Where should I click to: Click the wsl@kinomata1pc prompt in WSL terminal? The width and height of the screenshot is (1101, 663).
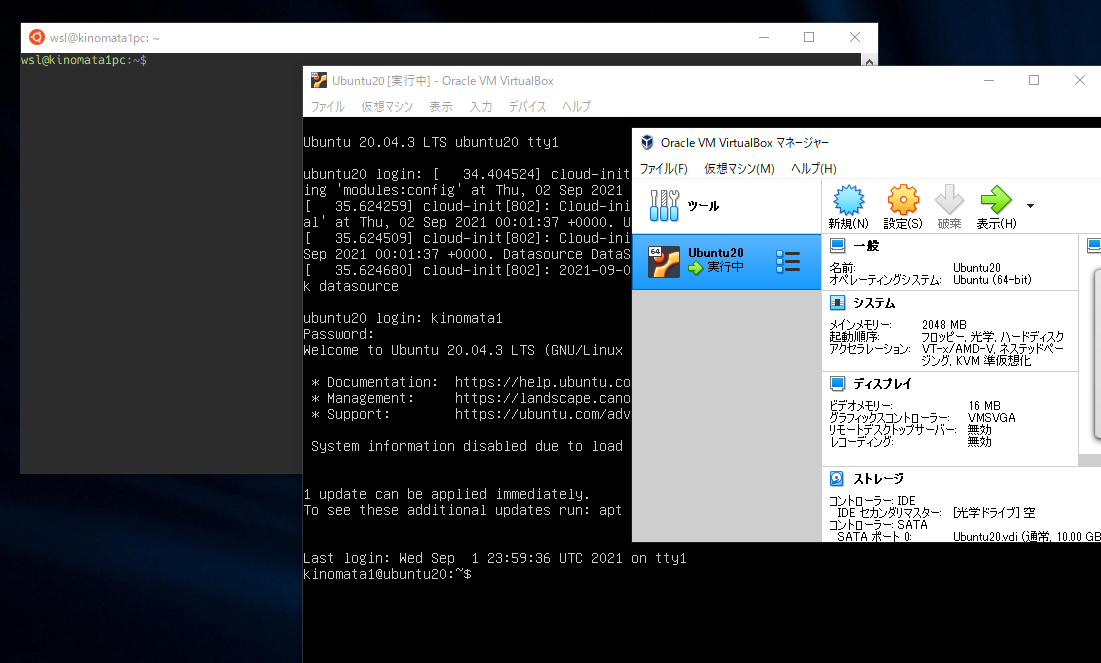[x=84, y=60]
